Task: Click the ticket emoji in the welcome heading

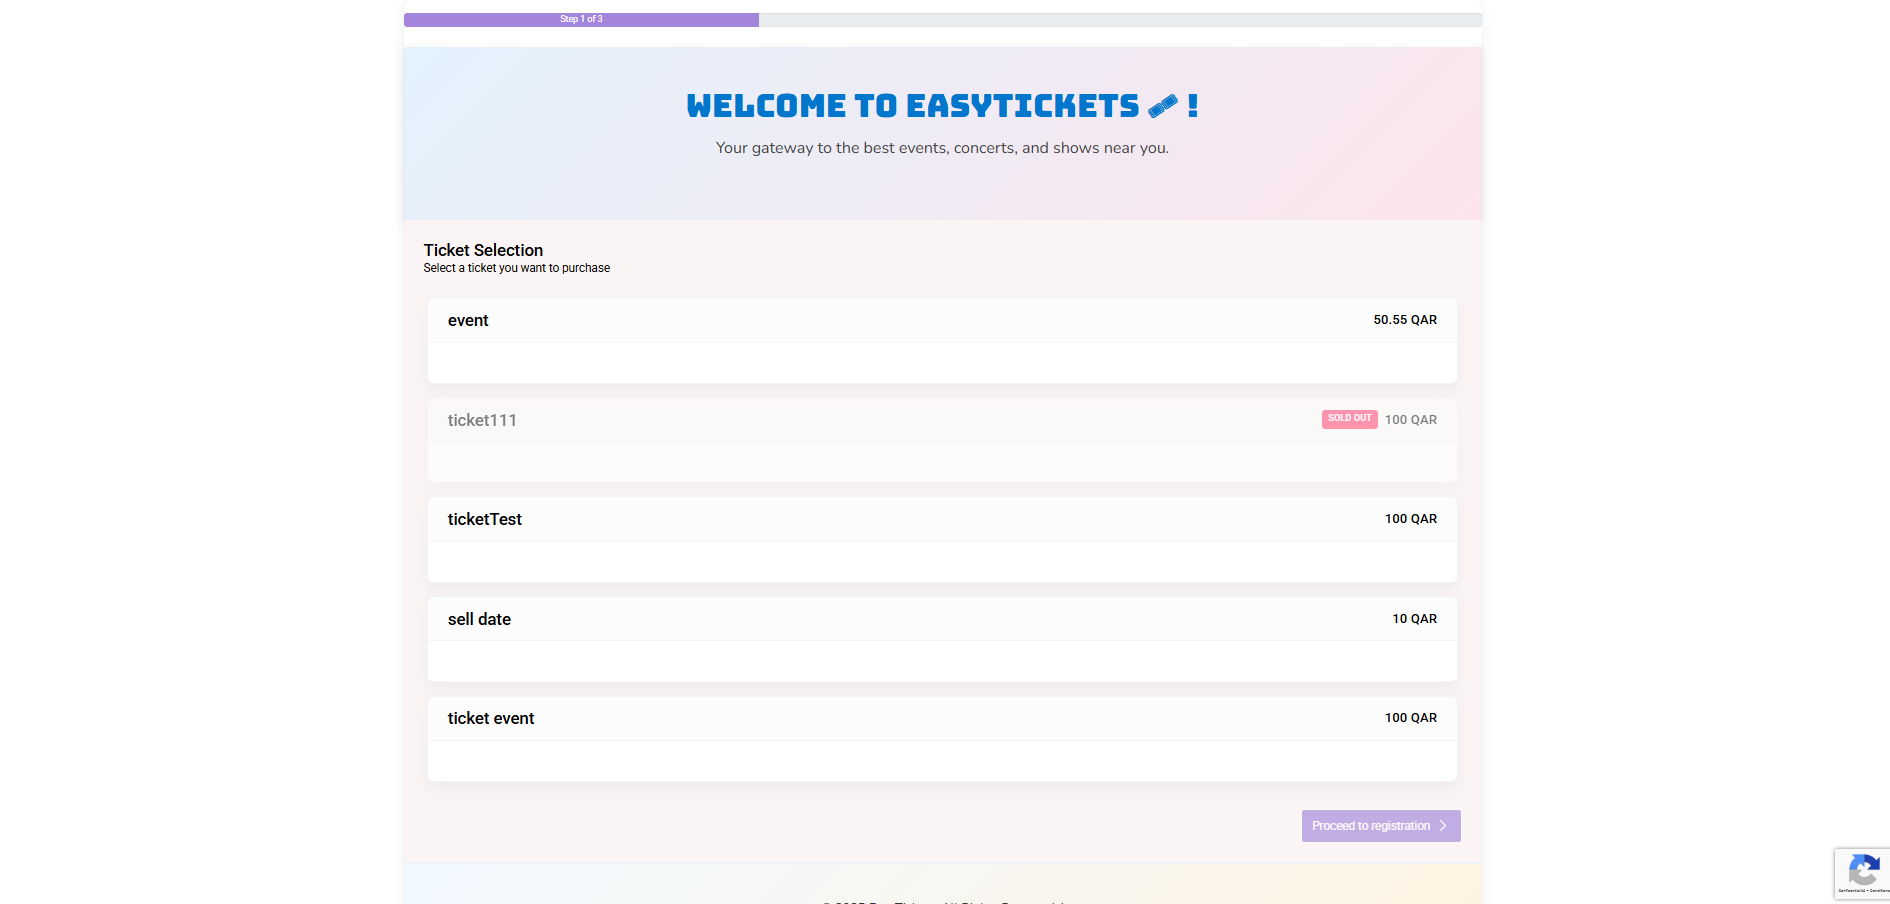Action: (1162, 104)
